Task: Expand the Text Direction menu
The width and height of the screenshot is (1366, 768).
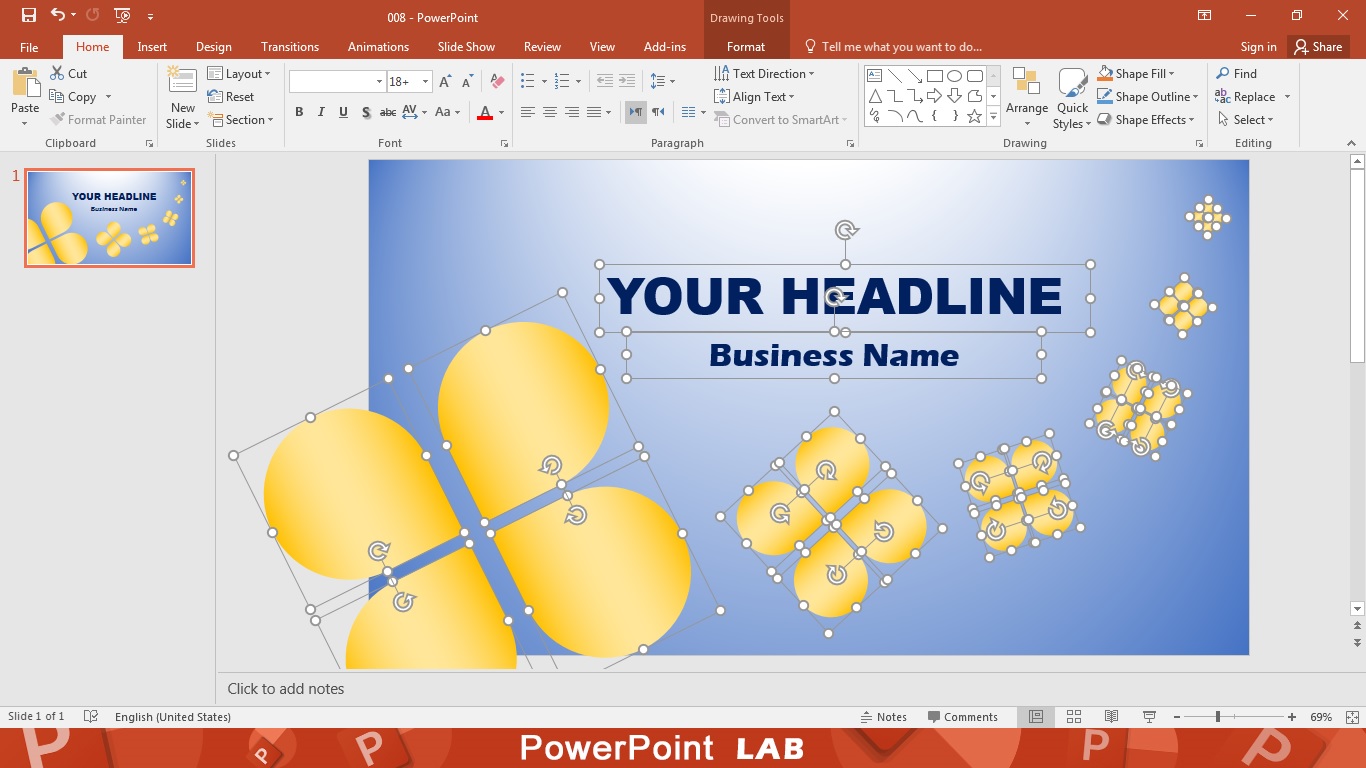Action: pos(764,74)
